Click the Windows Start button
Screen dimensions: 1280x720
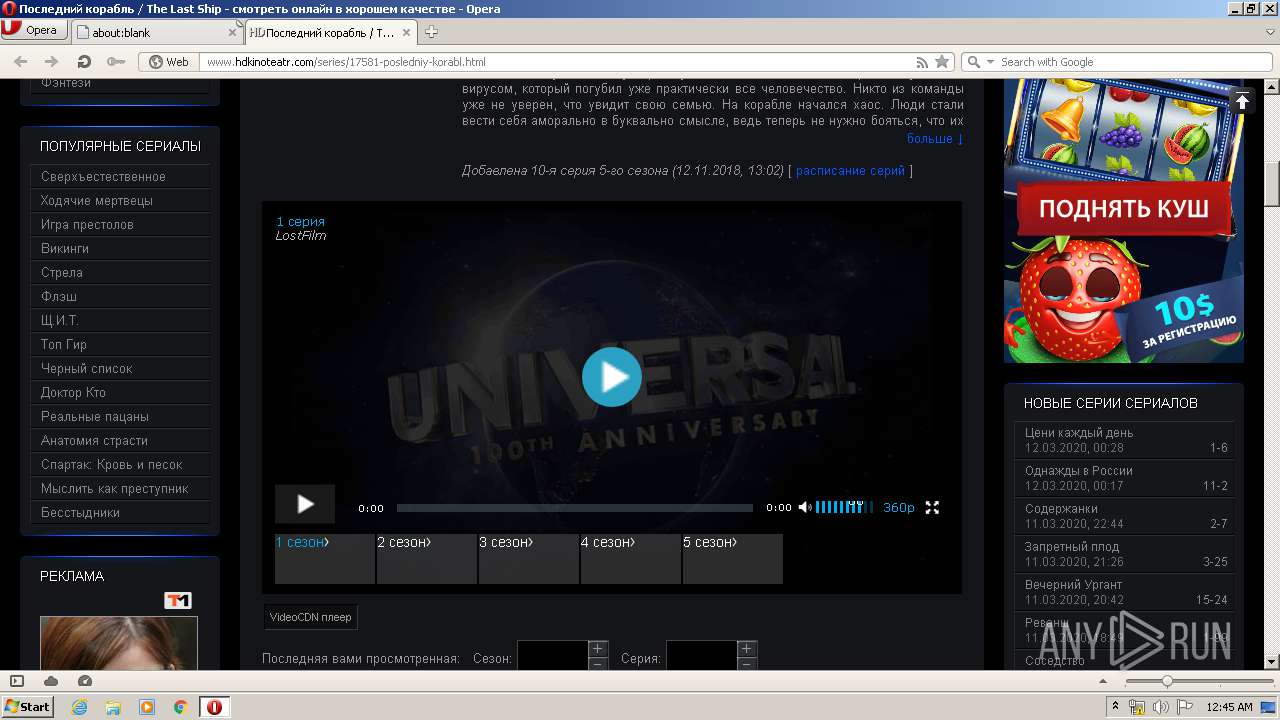[27, 706]
